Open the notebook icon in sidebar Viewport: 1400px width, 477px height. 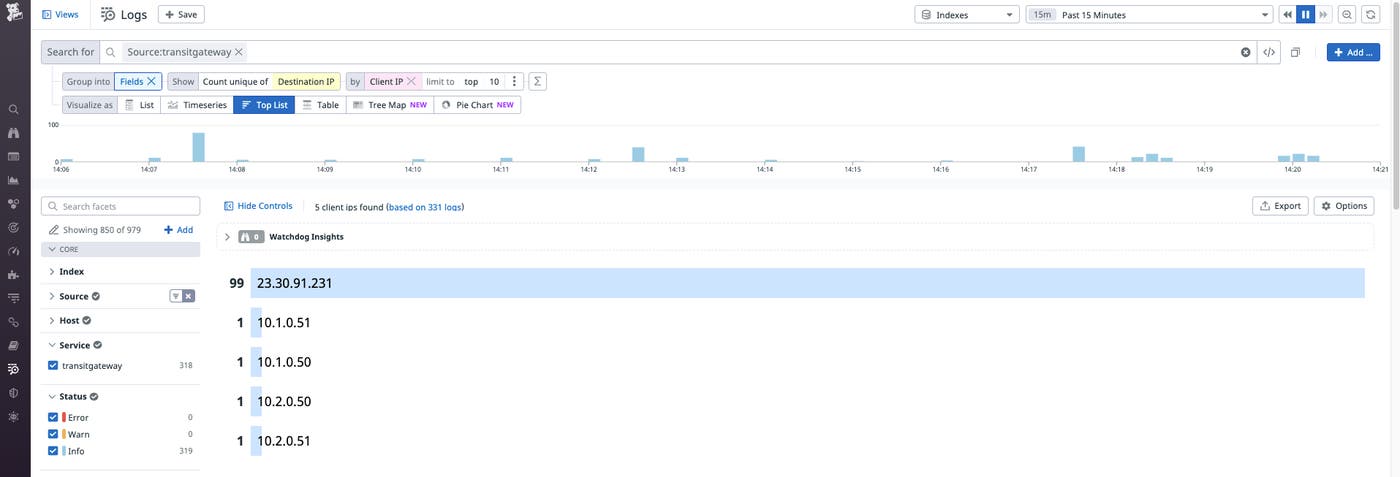point(14,346)
